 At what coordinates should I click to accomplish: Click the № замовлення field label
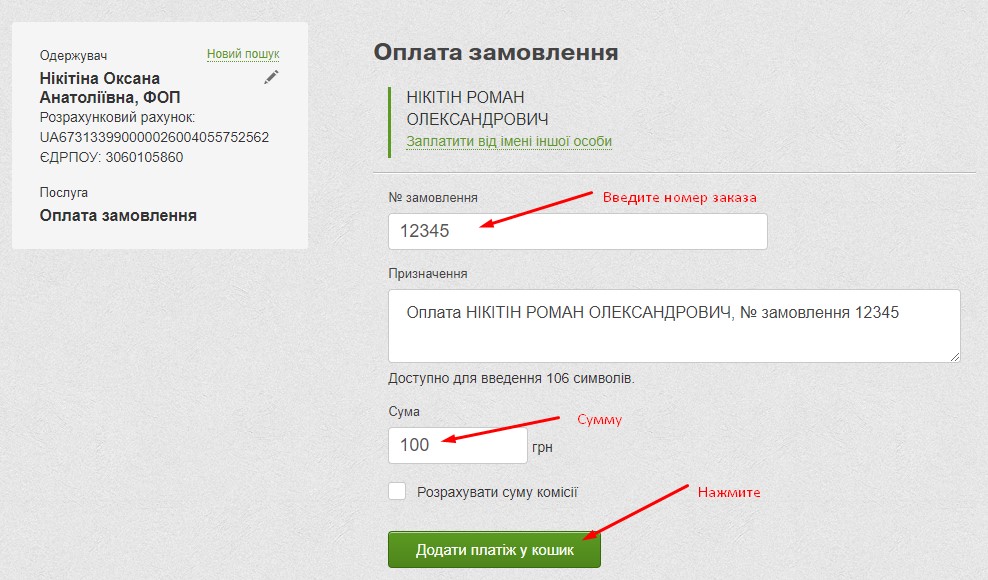tap(433, 197)
